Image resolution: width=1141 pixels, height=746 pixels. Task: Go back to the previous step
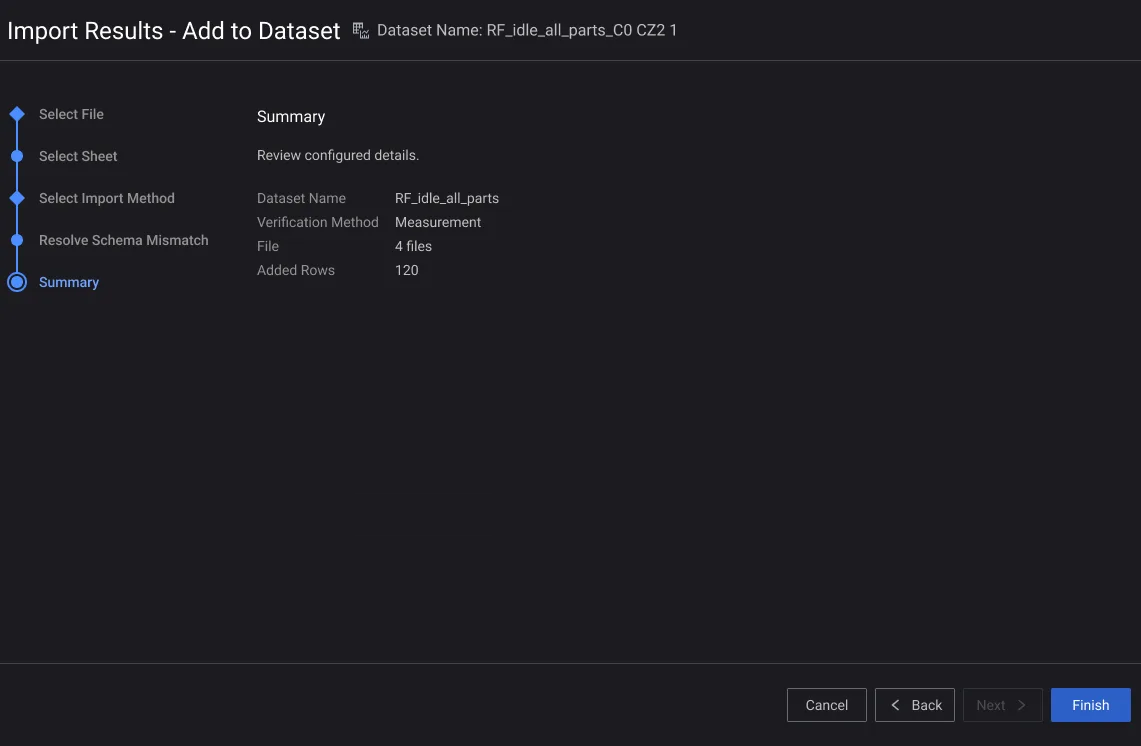coord(915,705)
